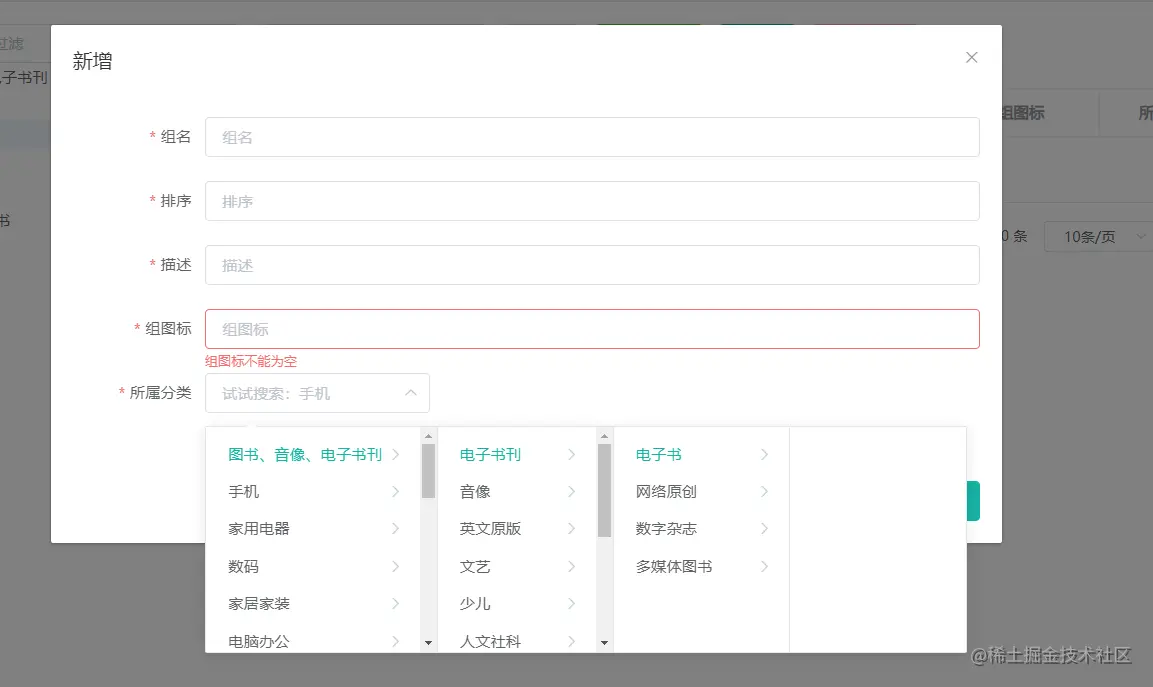This screenshot has width=1153, height=687.
Task: Select 家用电器 category
Action: click(x=259, y=528)
